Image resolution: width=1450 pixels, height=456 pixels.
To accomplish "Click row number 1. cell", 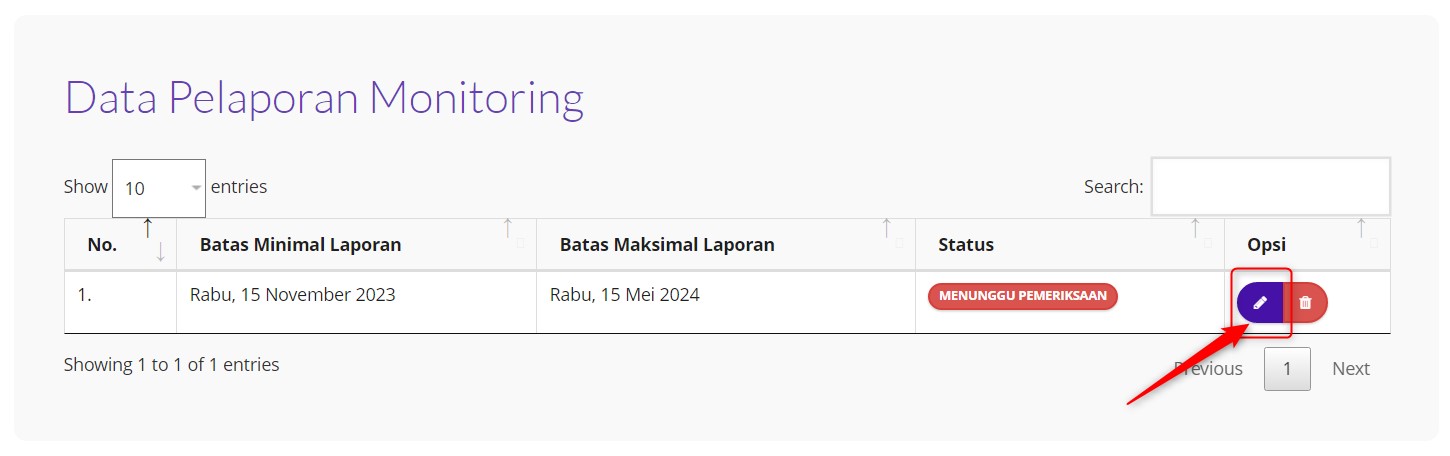I will (86, 295).
